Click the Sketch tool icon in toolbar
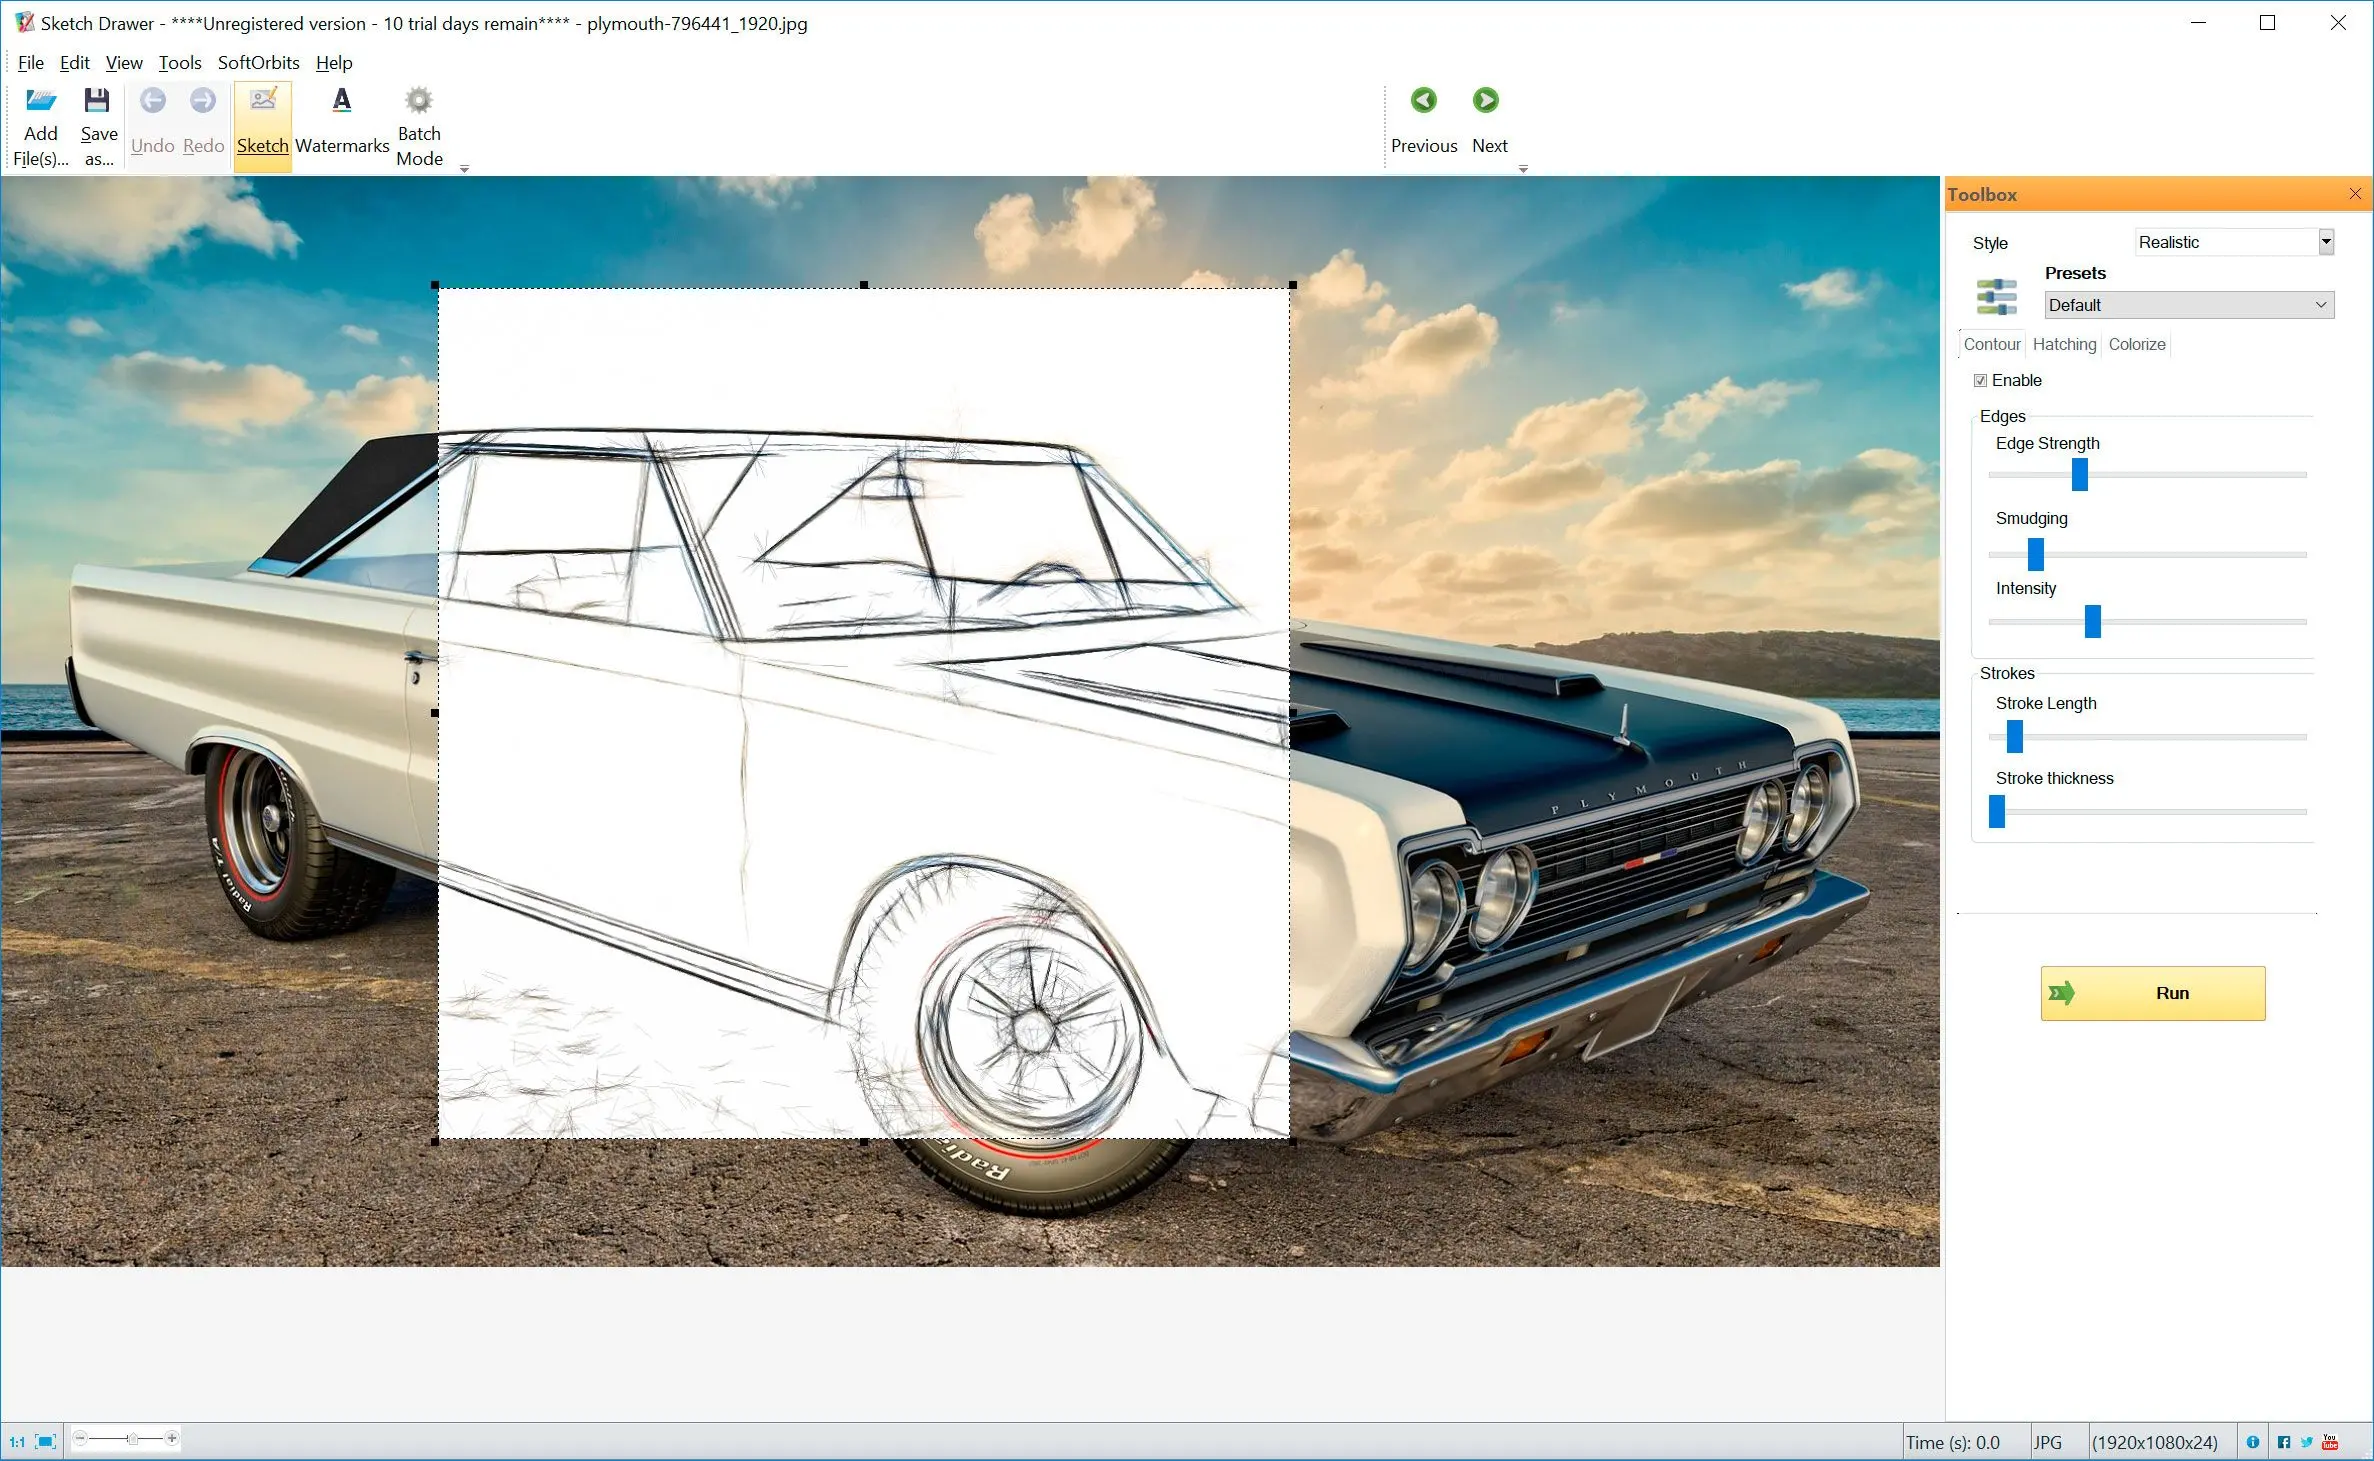The height and width of the screenshot is (1461, 2374). pyautogui.click(x=261, y=119)
